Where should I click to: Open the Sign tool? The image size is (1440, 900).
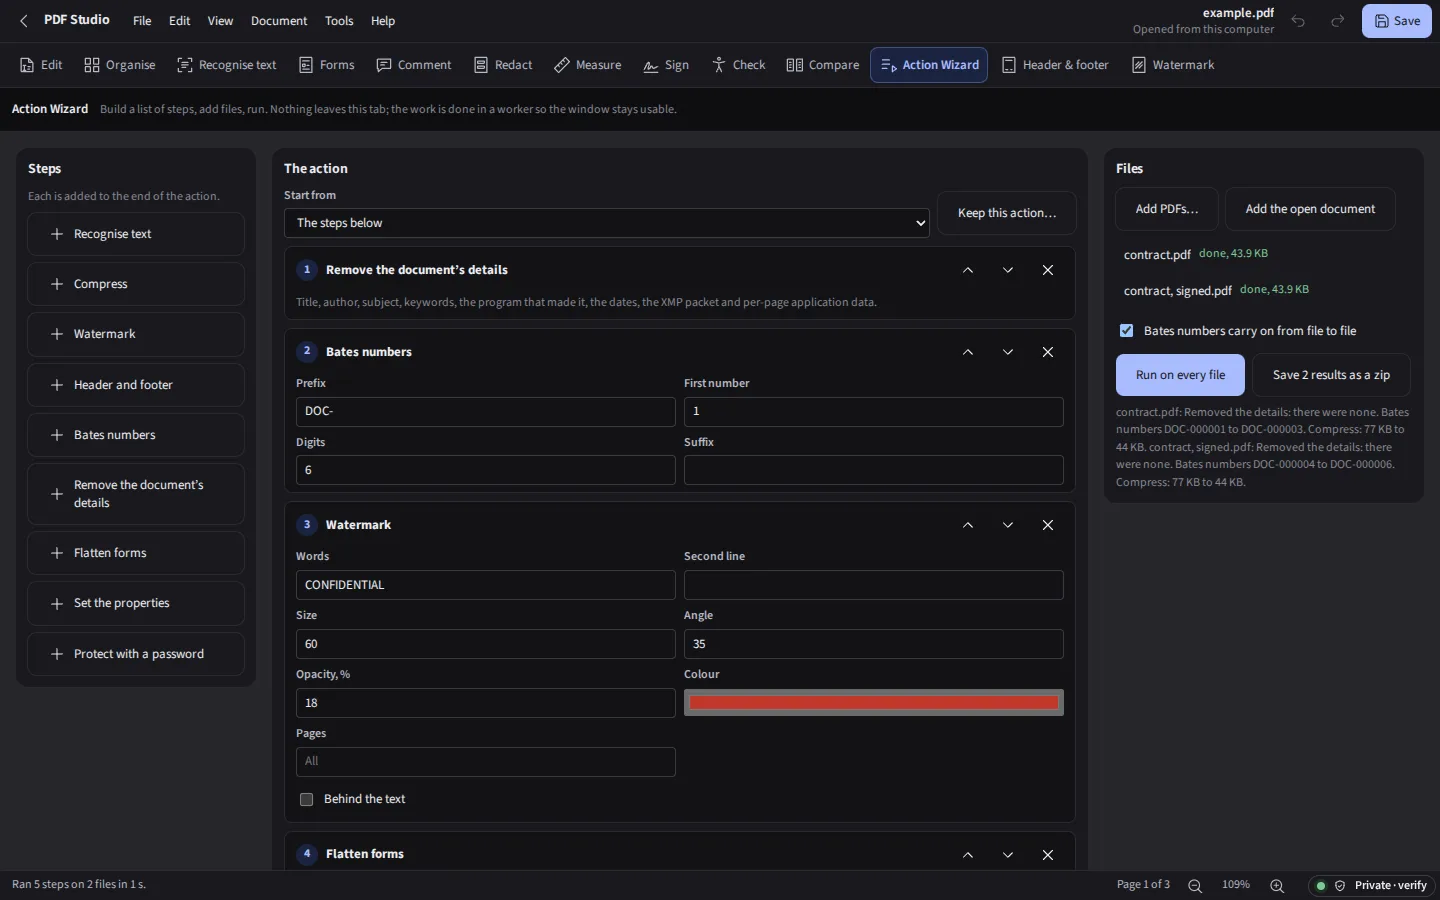[x=666, y=65]
